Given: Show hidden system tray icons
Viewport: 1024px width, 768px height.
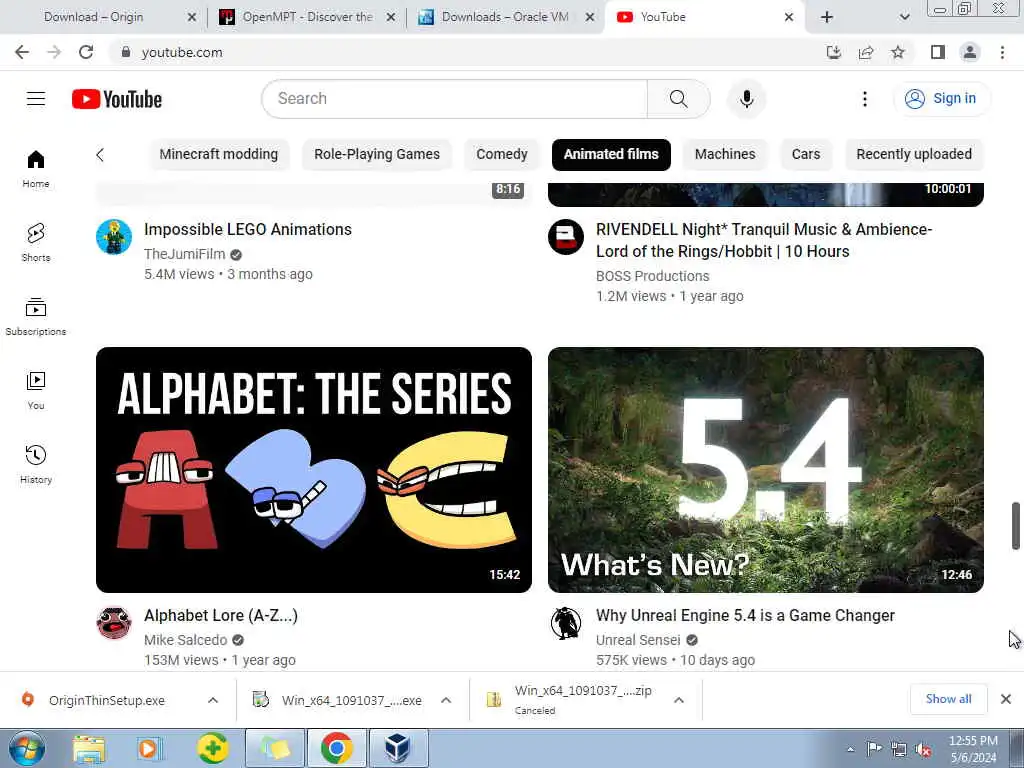Looking at the screenshot, I should pos(850,749).
